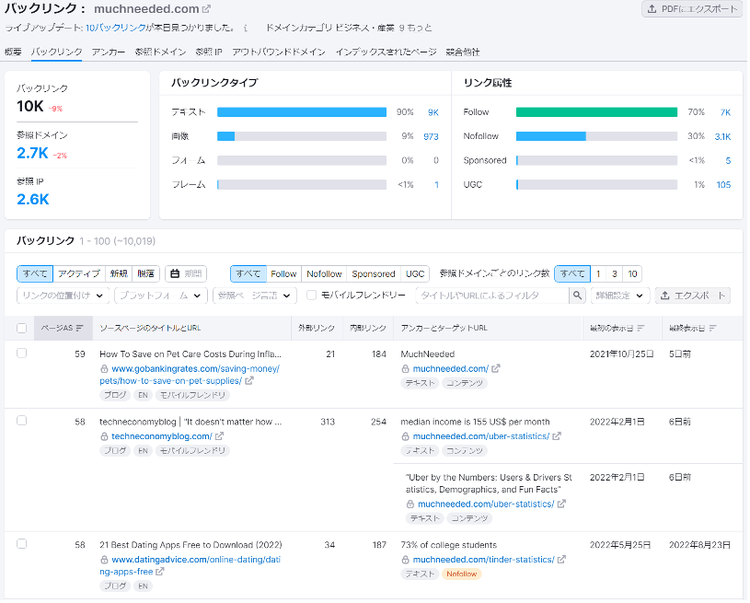This screenshot has height=603, width=750.
Task: Click the Nofollow tag in dating apps row
Action: [461, 574]
